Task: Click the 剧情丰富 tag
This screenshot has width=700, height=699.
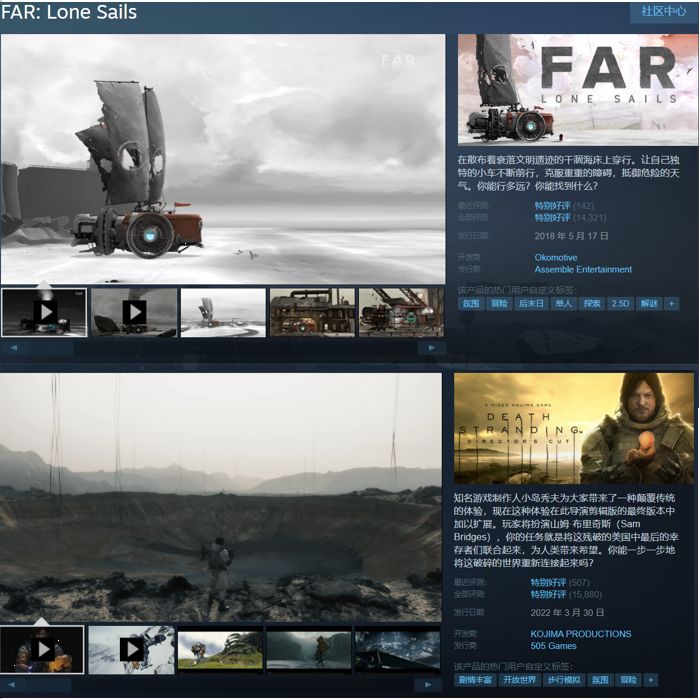Action: (475, 680)
